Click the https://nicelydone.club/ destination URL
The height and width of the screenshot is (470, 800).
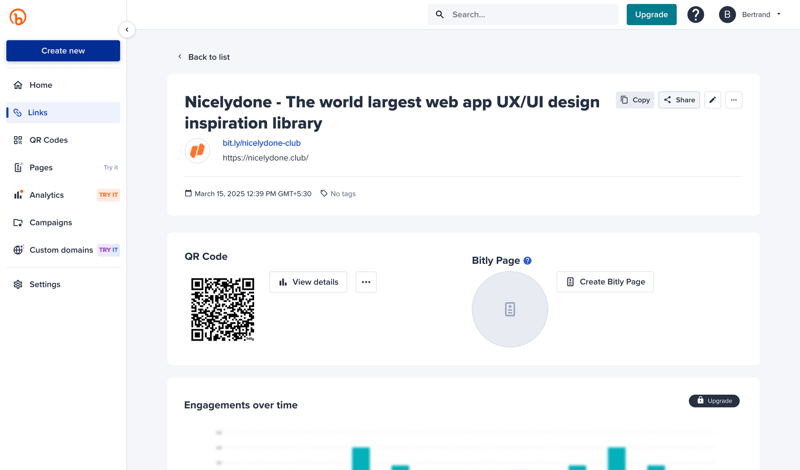(265, 158)
